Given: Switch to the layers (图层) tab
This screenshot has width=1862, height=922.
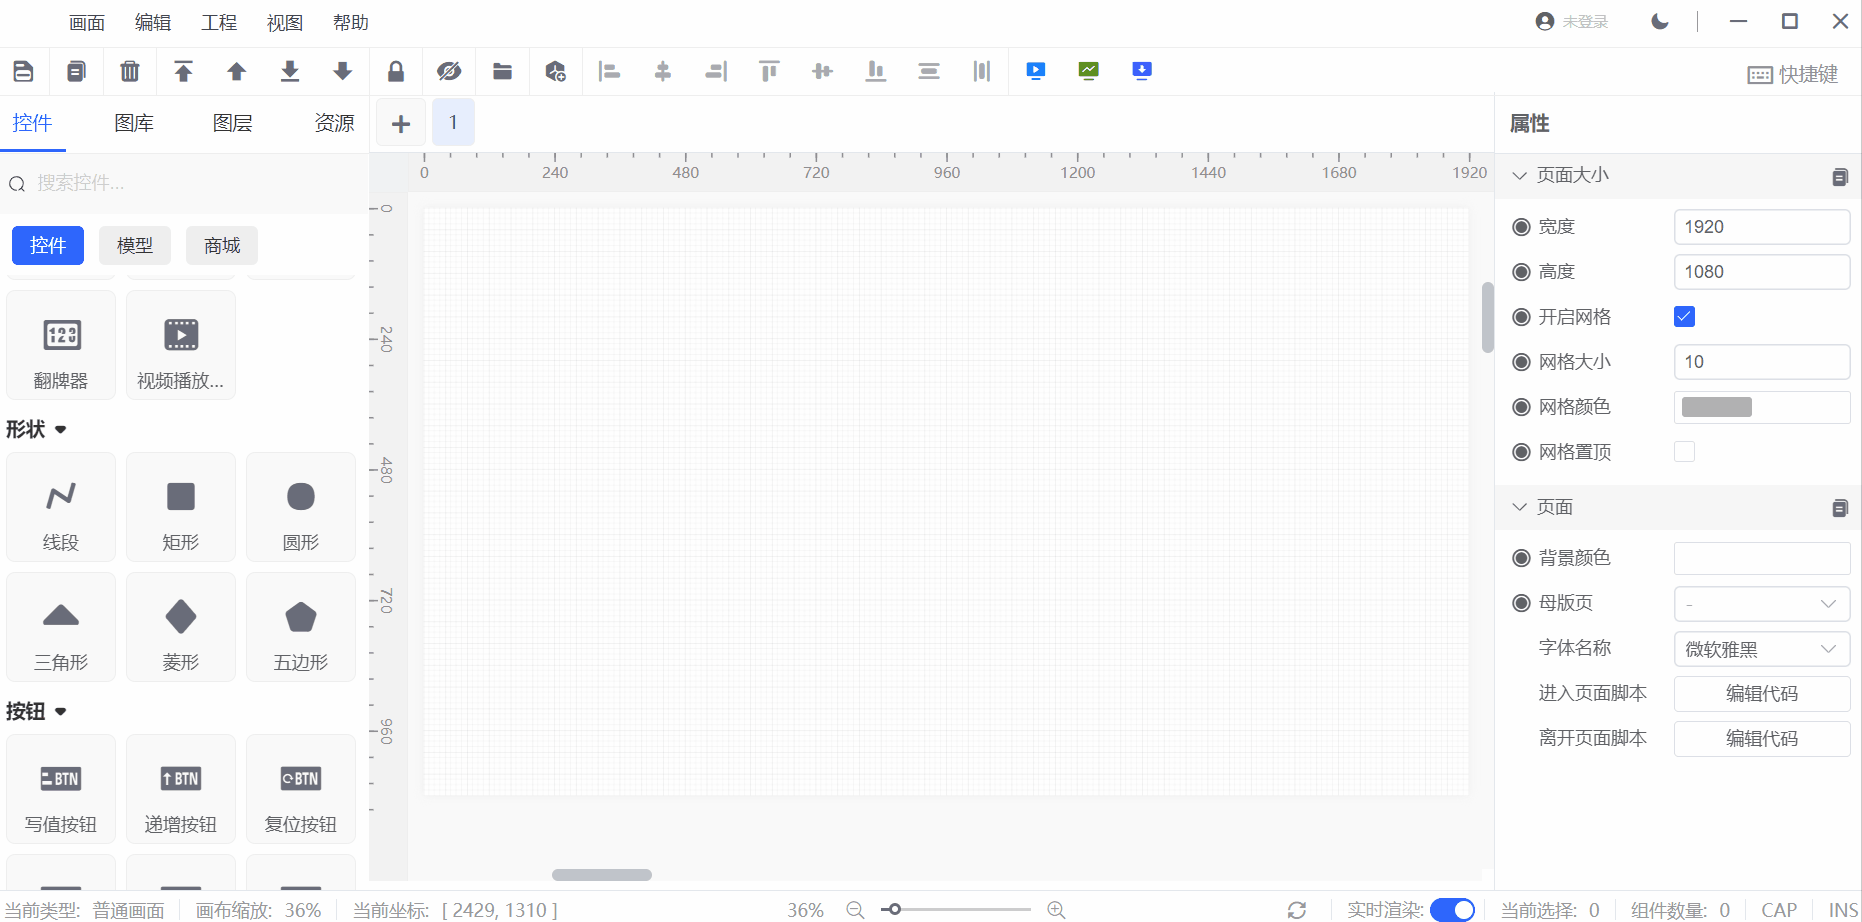Looking at the screenshot, I should tap(232, 123).
